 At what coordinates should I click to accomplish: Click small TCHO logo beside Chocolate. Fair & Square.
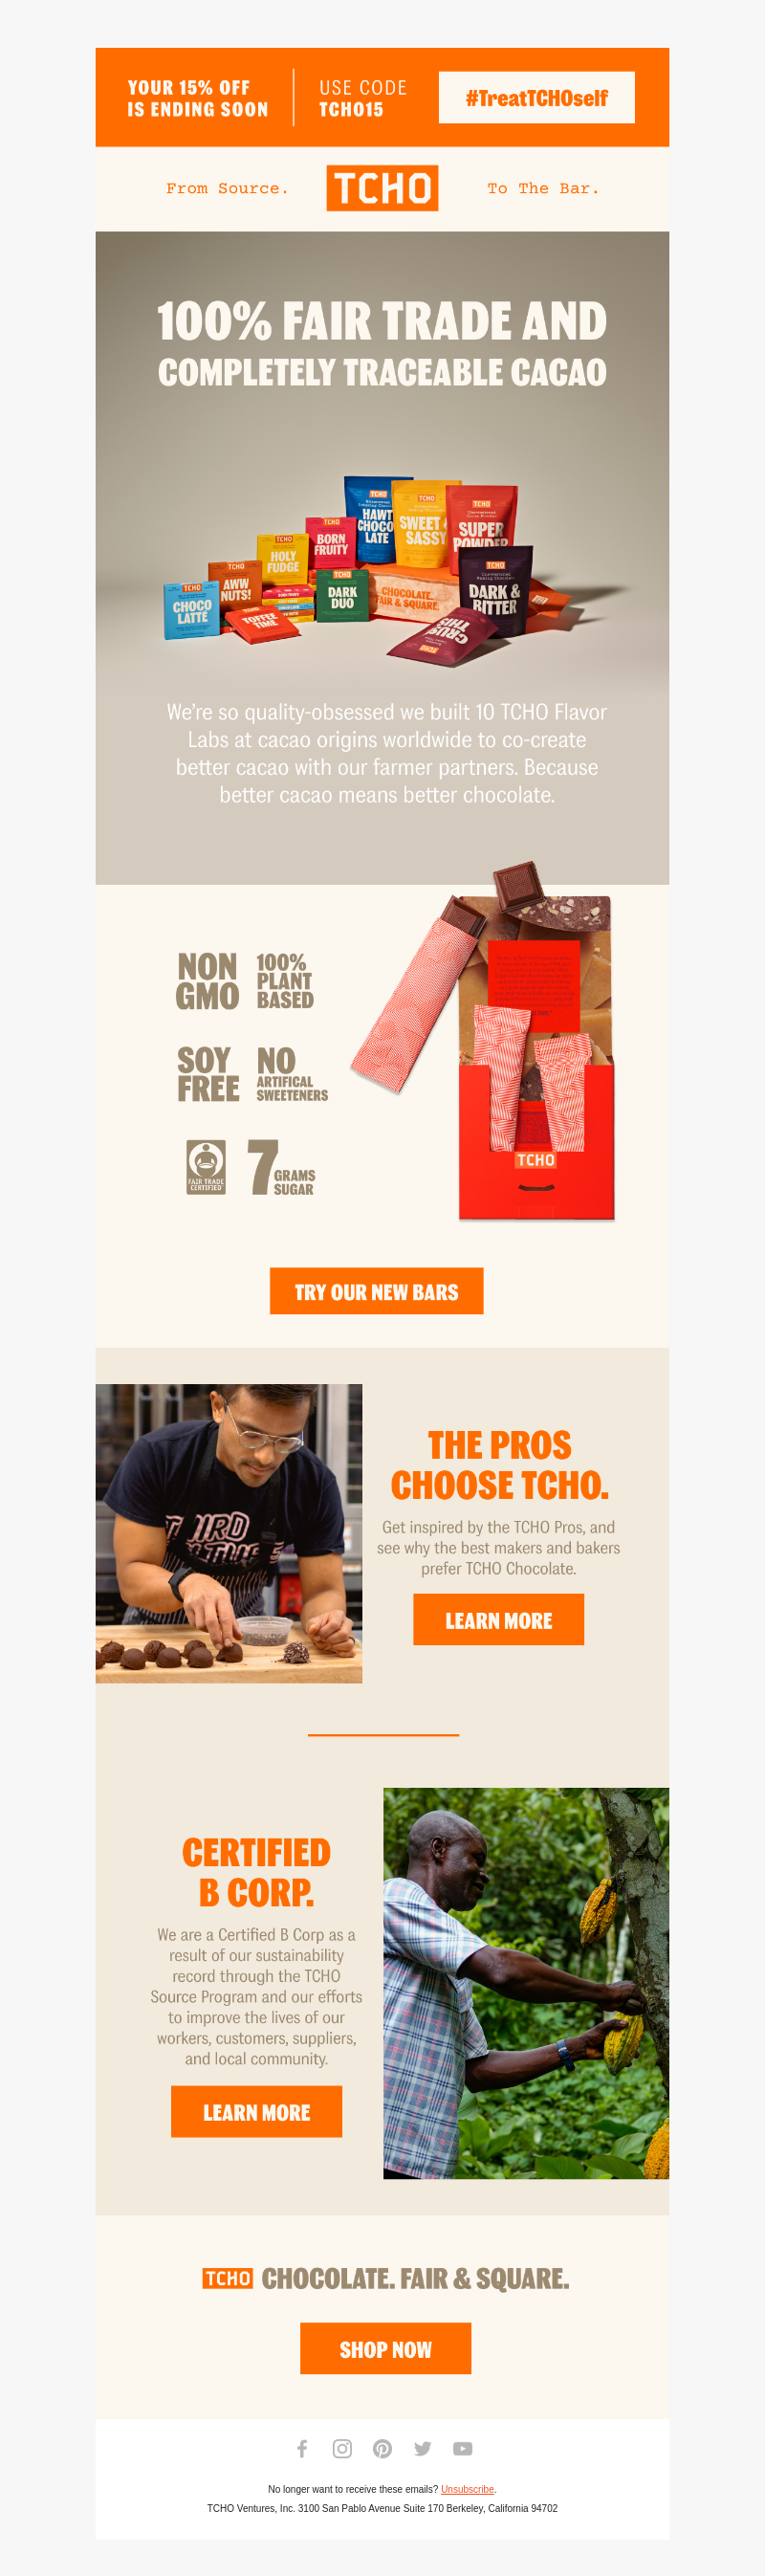point(228,2278)
